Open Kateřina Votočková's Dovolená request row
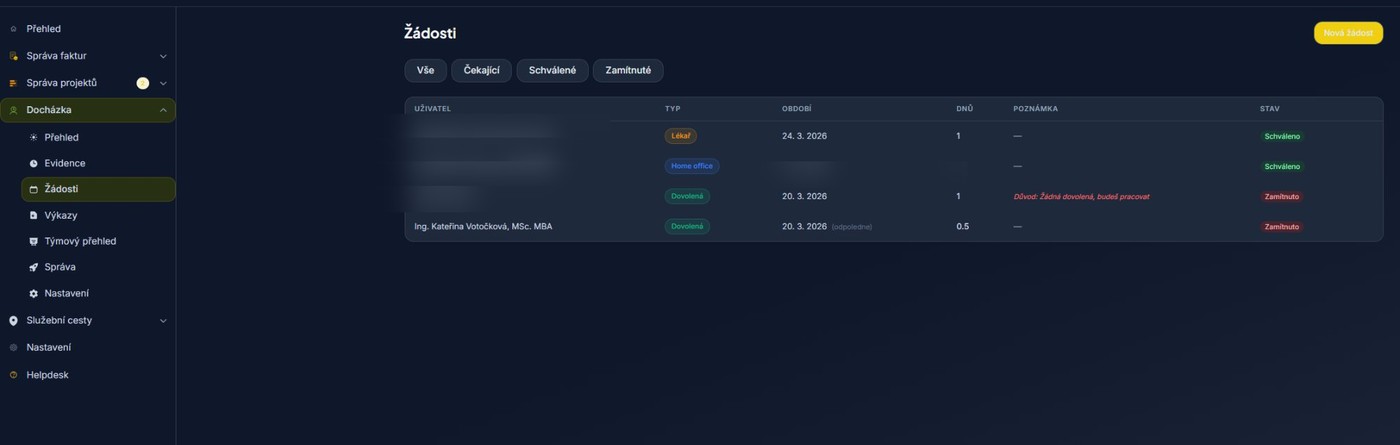 point(686,226)
